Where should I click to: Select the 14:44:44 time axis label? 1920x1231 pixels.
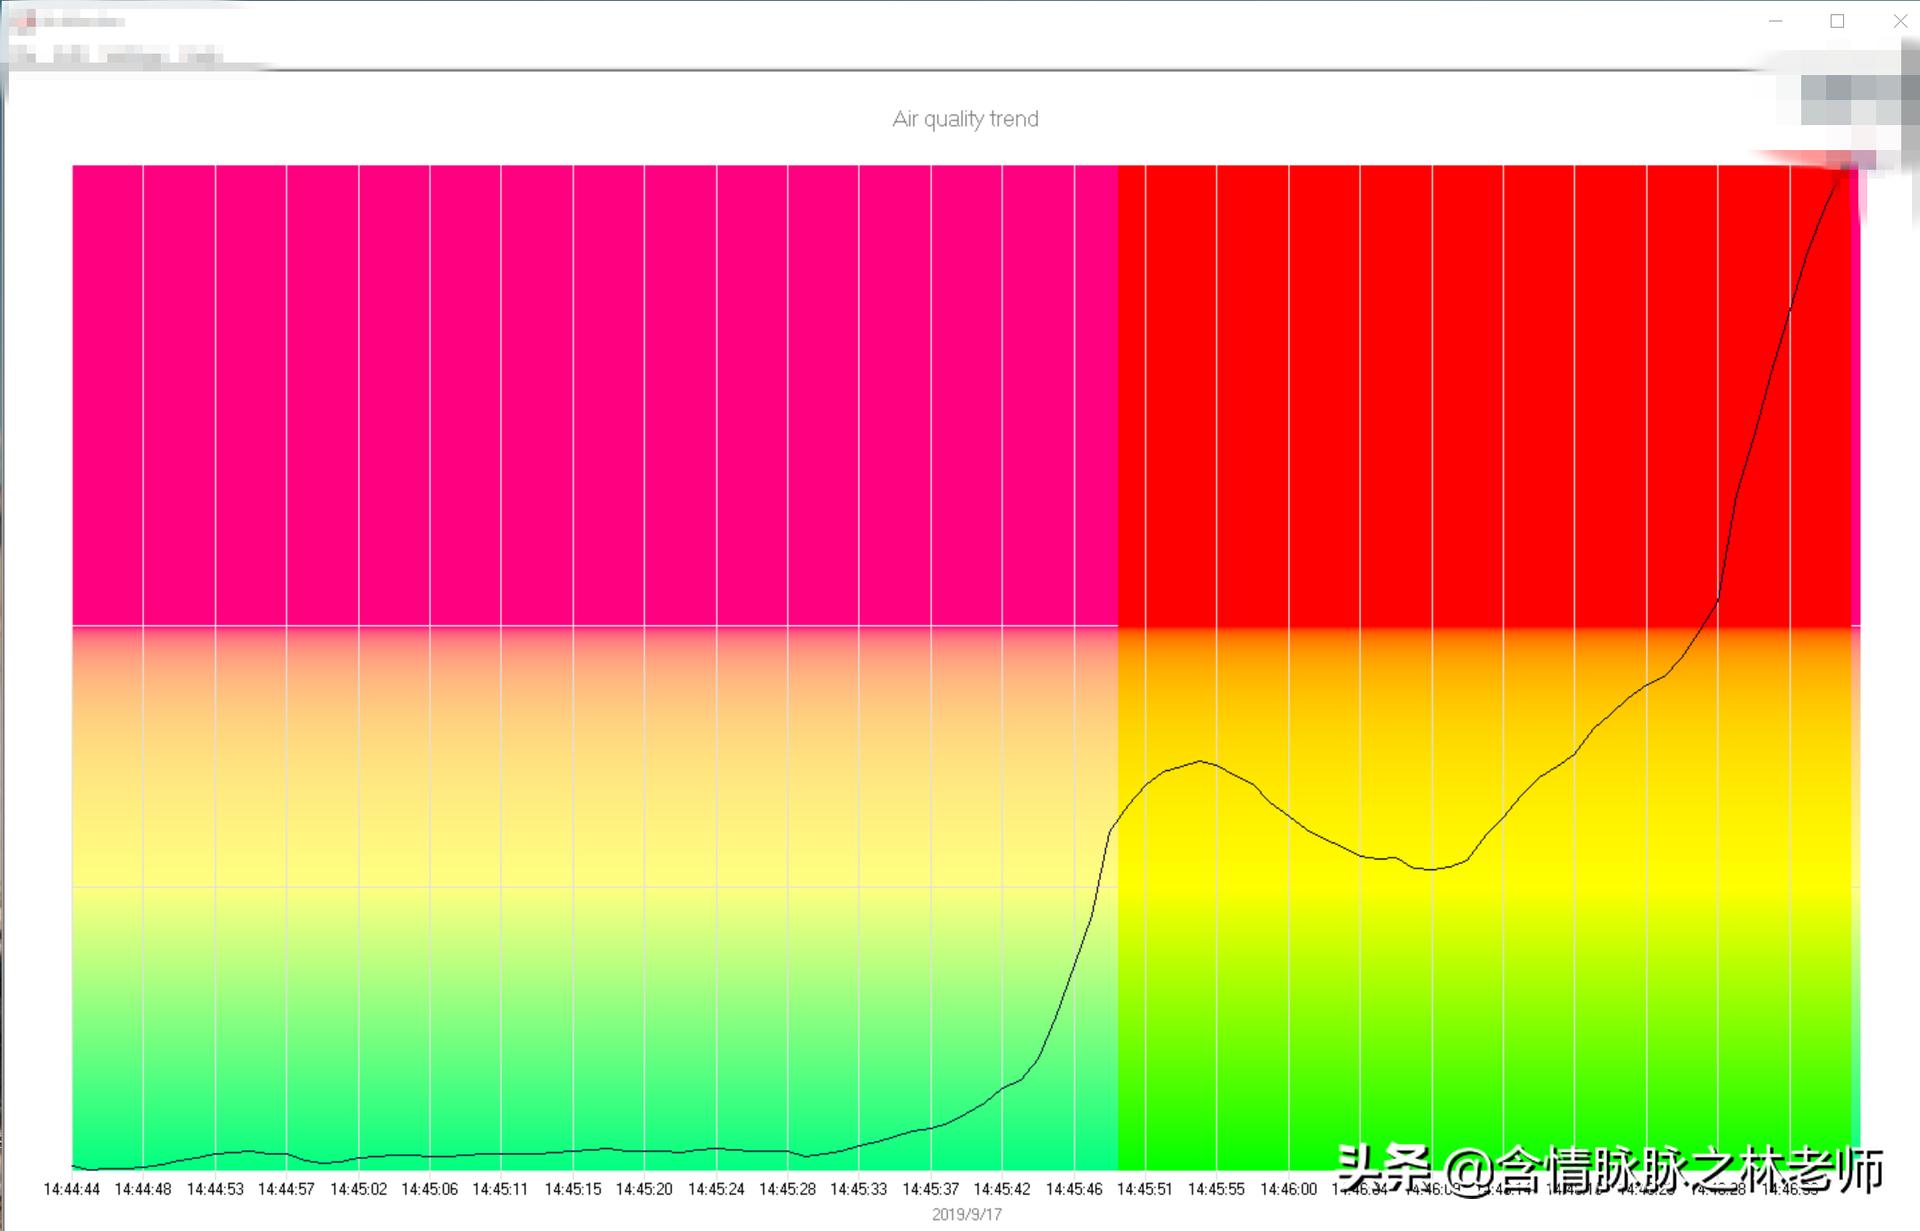point(72,1189)
